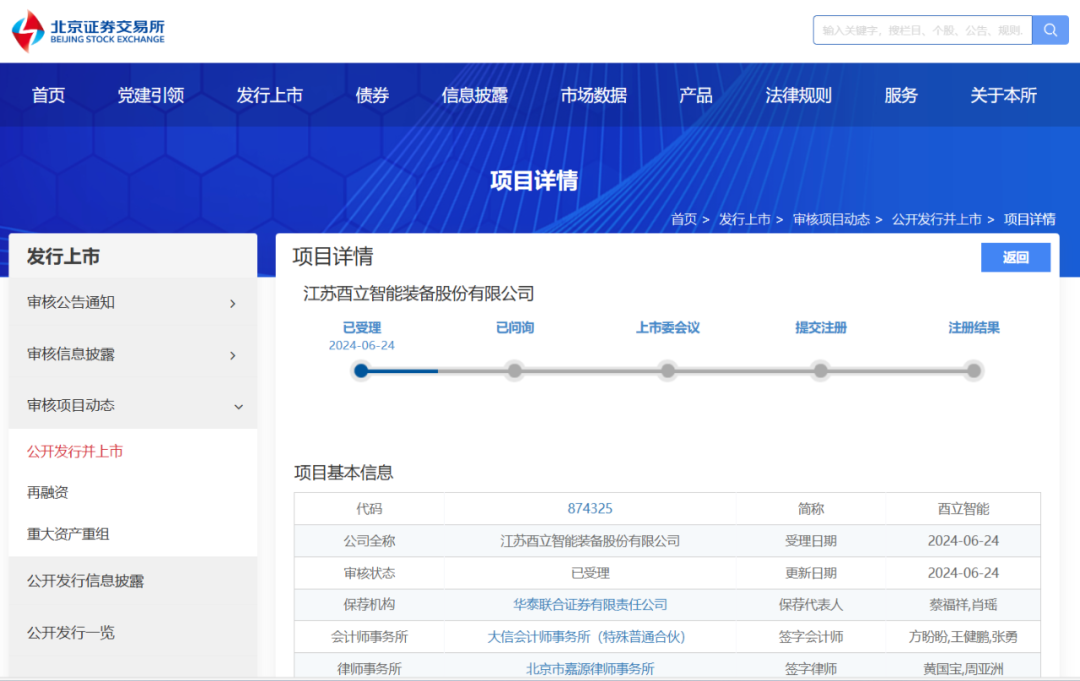Viewport: 1080px width, 681px height.
Task: Click 公司全称 value 江苏西立智能装备股份有限公司 in table
Action: [x=590, y=541]
